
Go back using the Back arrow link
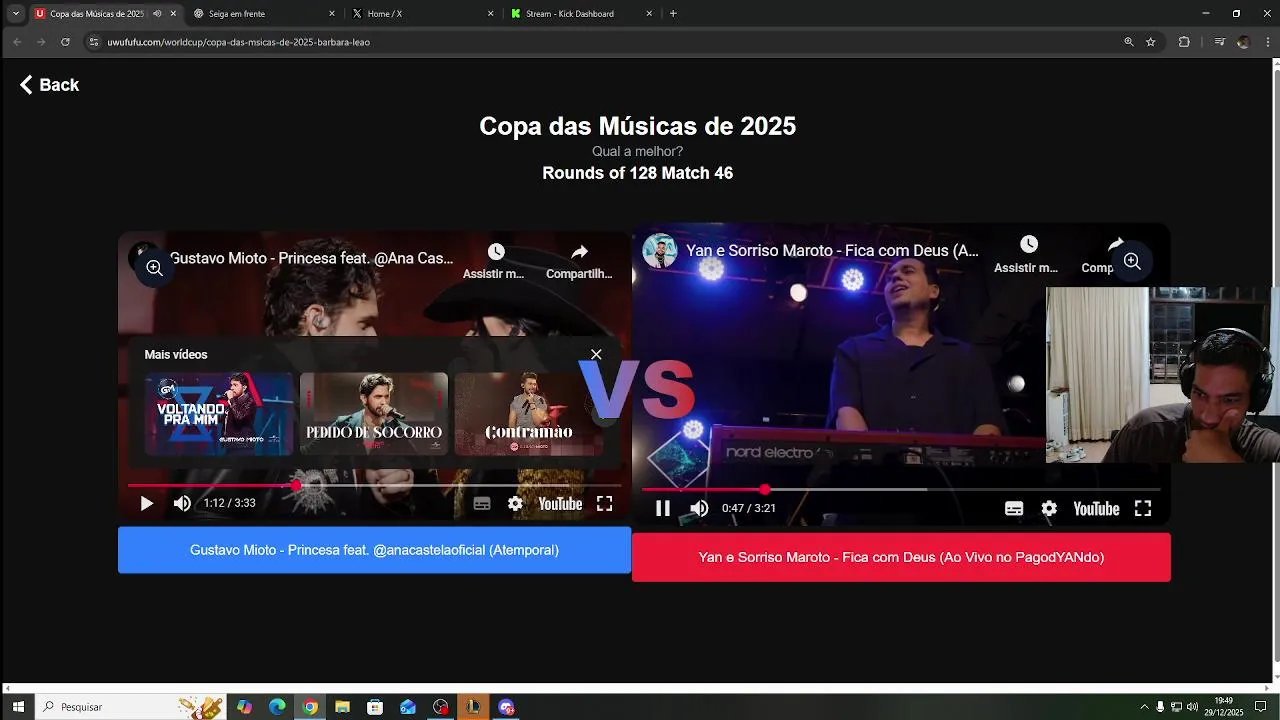click(49, 85)
